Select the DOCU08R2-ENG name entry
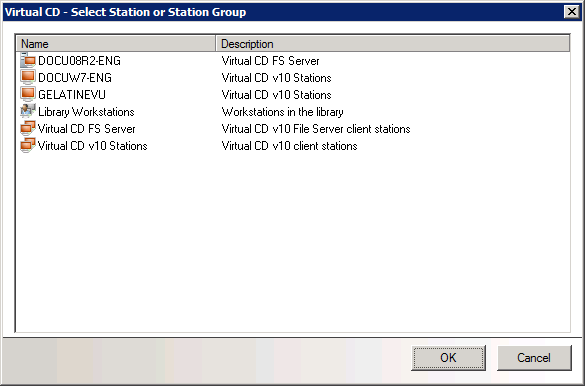585x386 pixels. (79, 61)
